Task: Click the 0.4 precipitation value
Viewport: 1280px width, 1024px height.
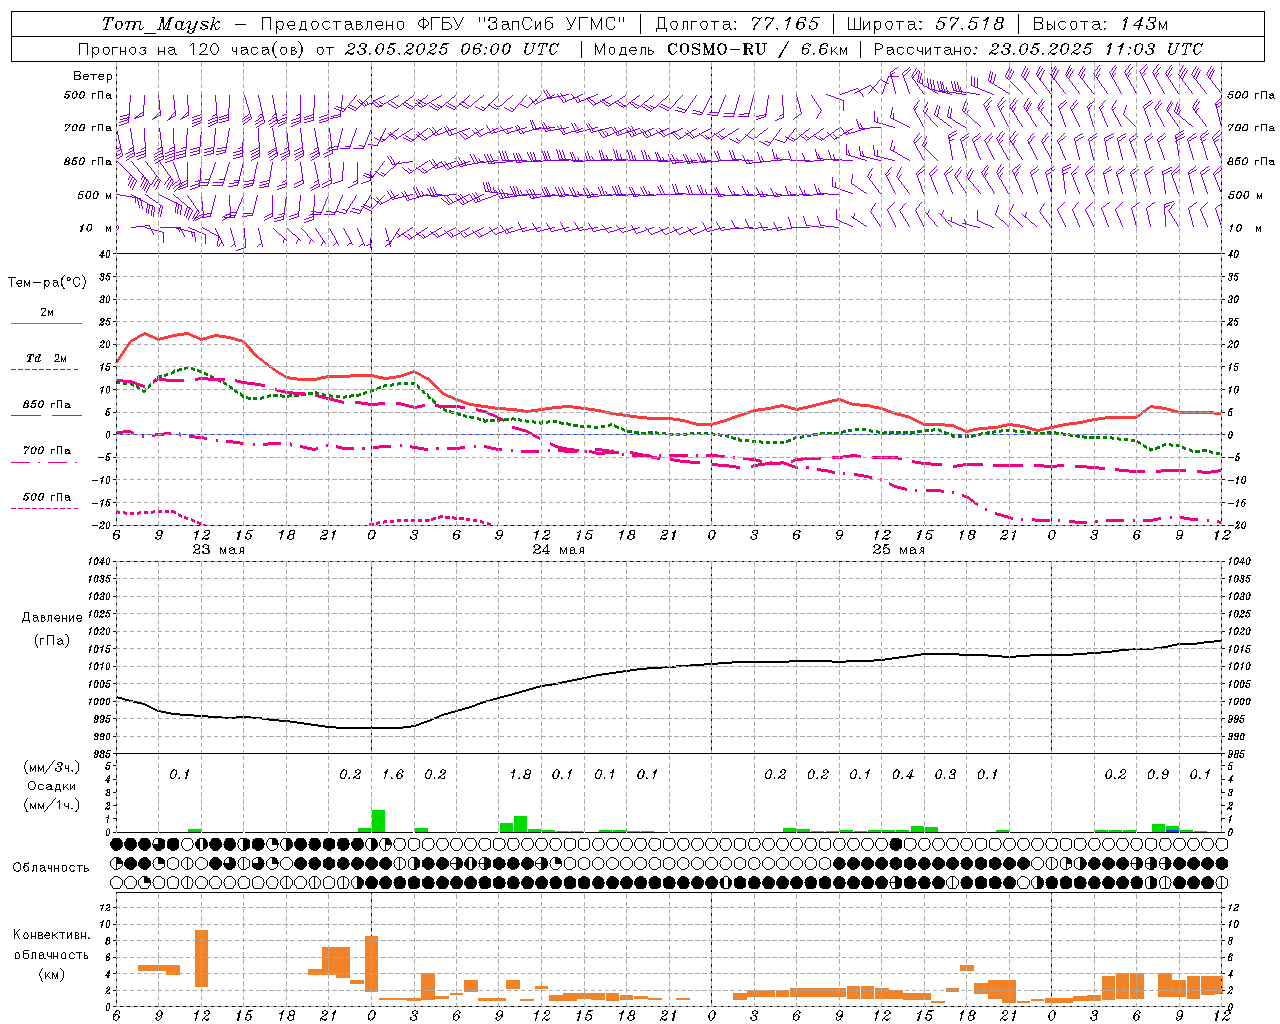Action: [x=903, y=774]
